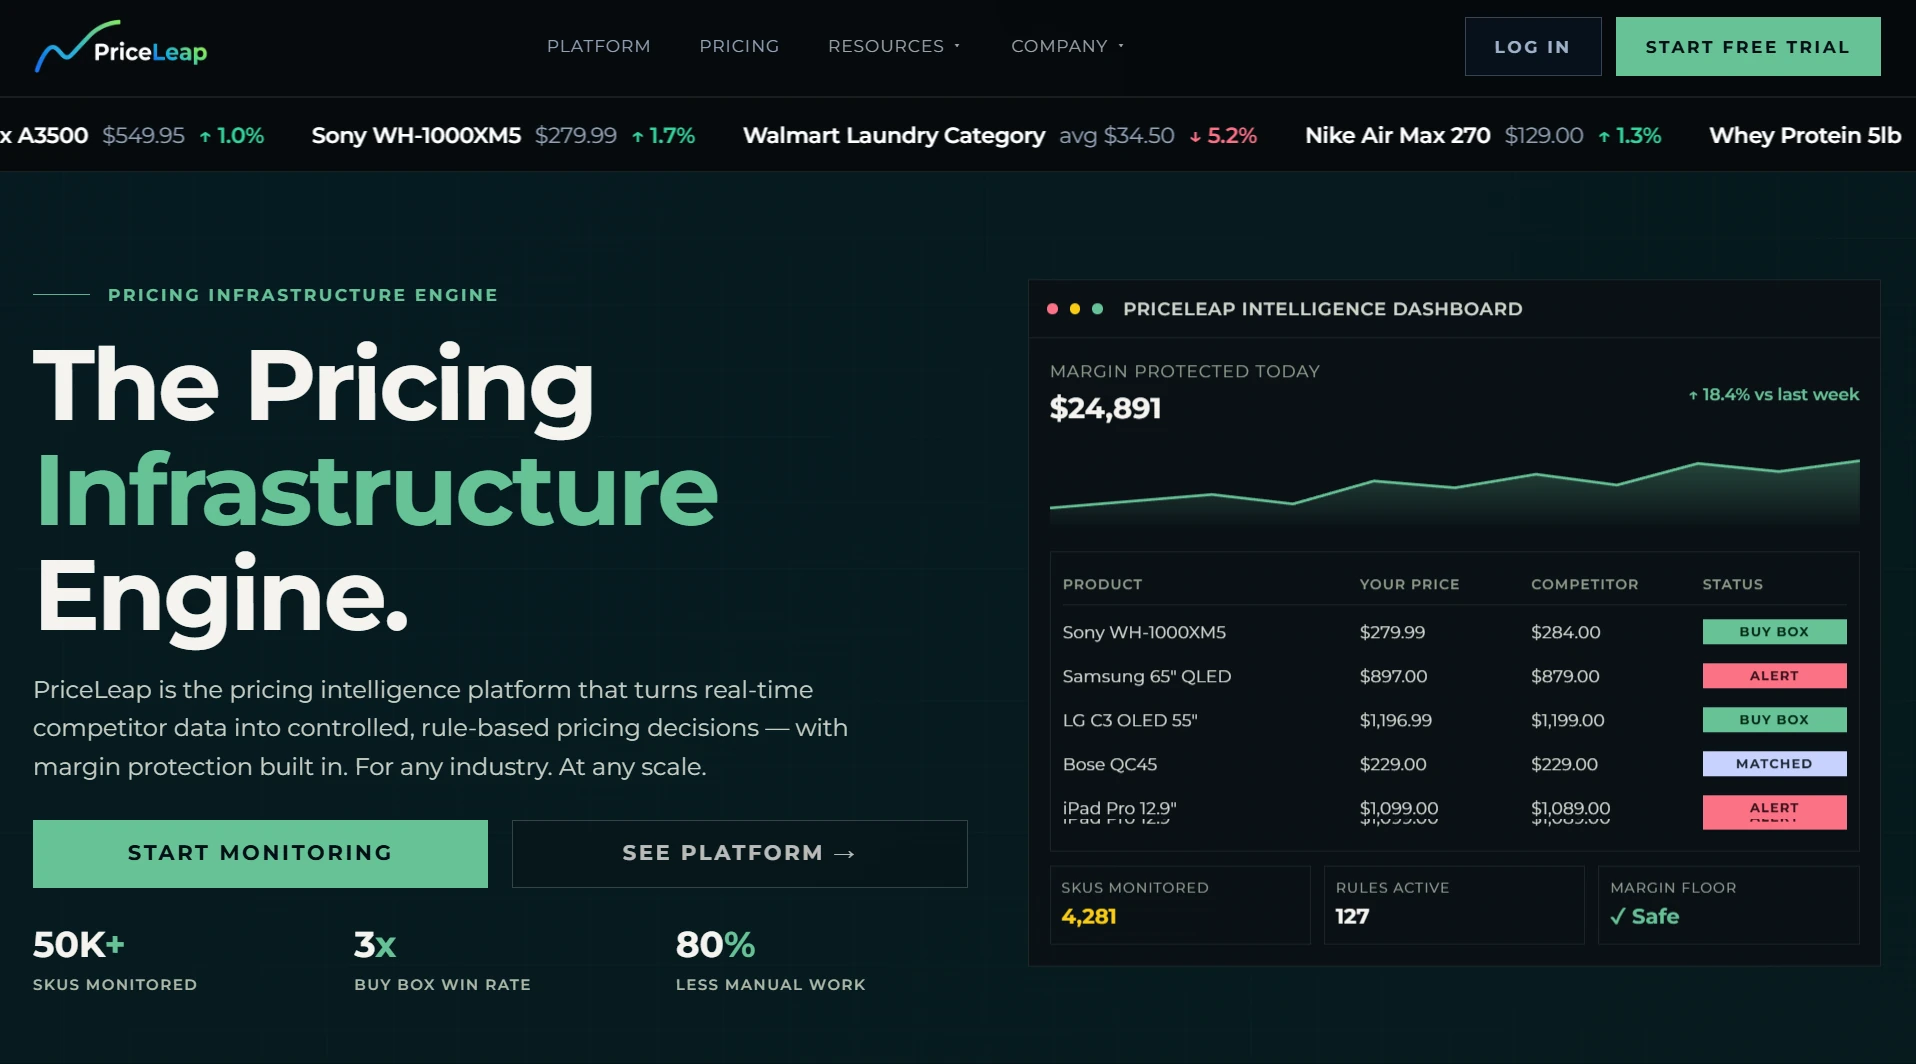Click the yellow dot in dashboard header
Viewport: 1916px width, 1064px height.
coord(1075,309)
